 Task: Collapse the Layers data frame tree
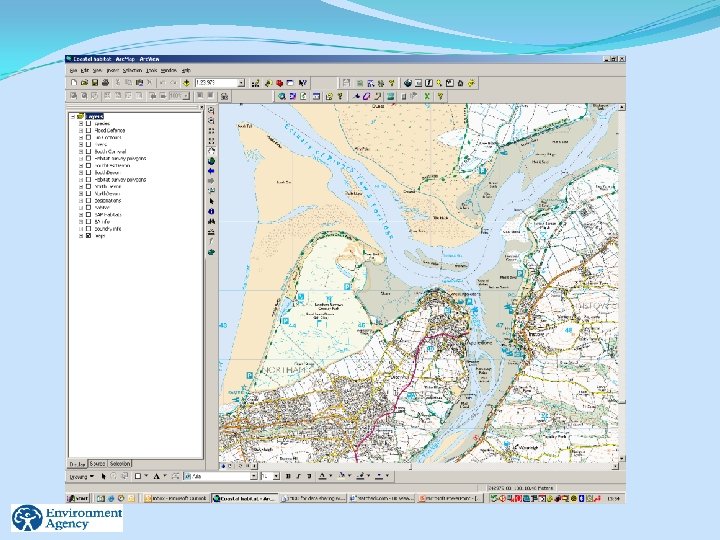pos(73,117)
